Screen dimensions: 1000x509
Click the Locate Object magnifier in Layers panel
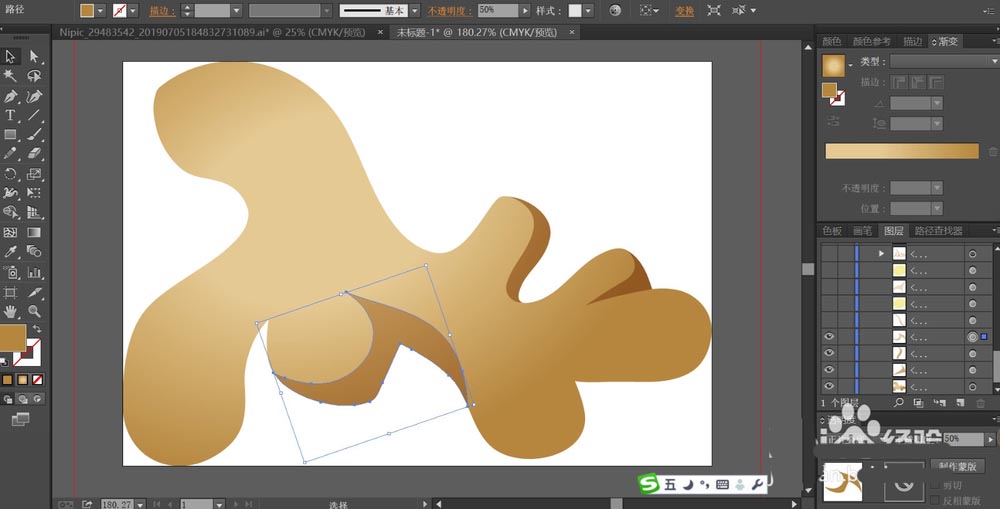coord(899,403)
